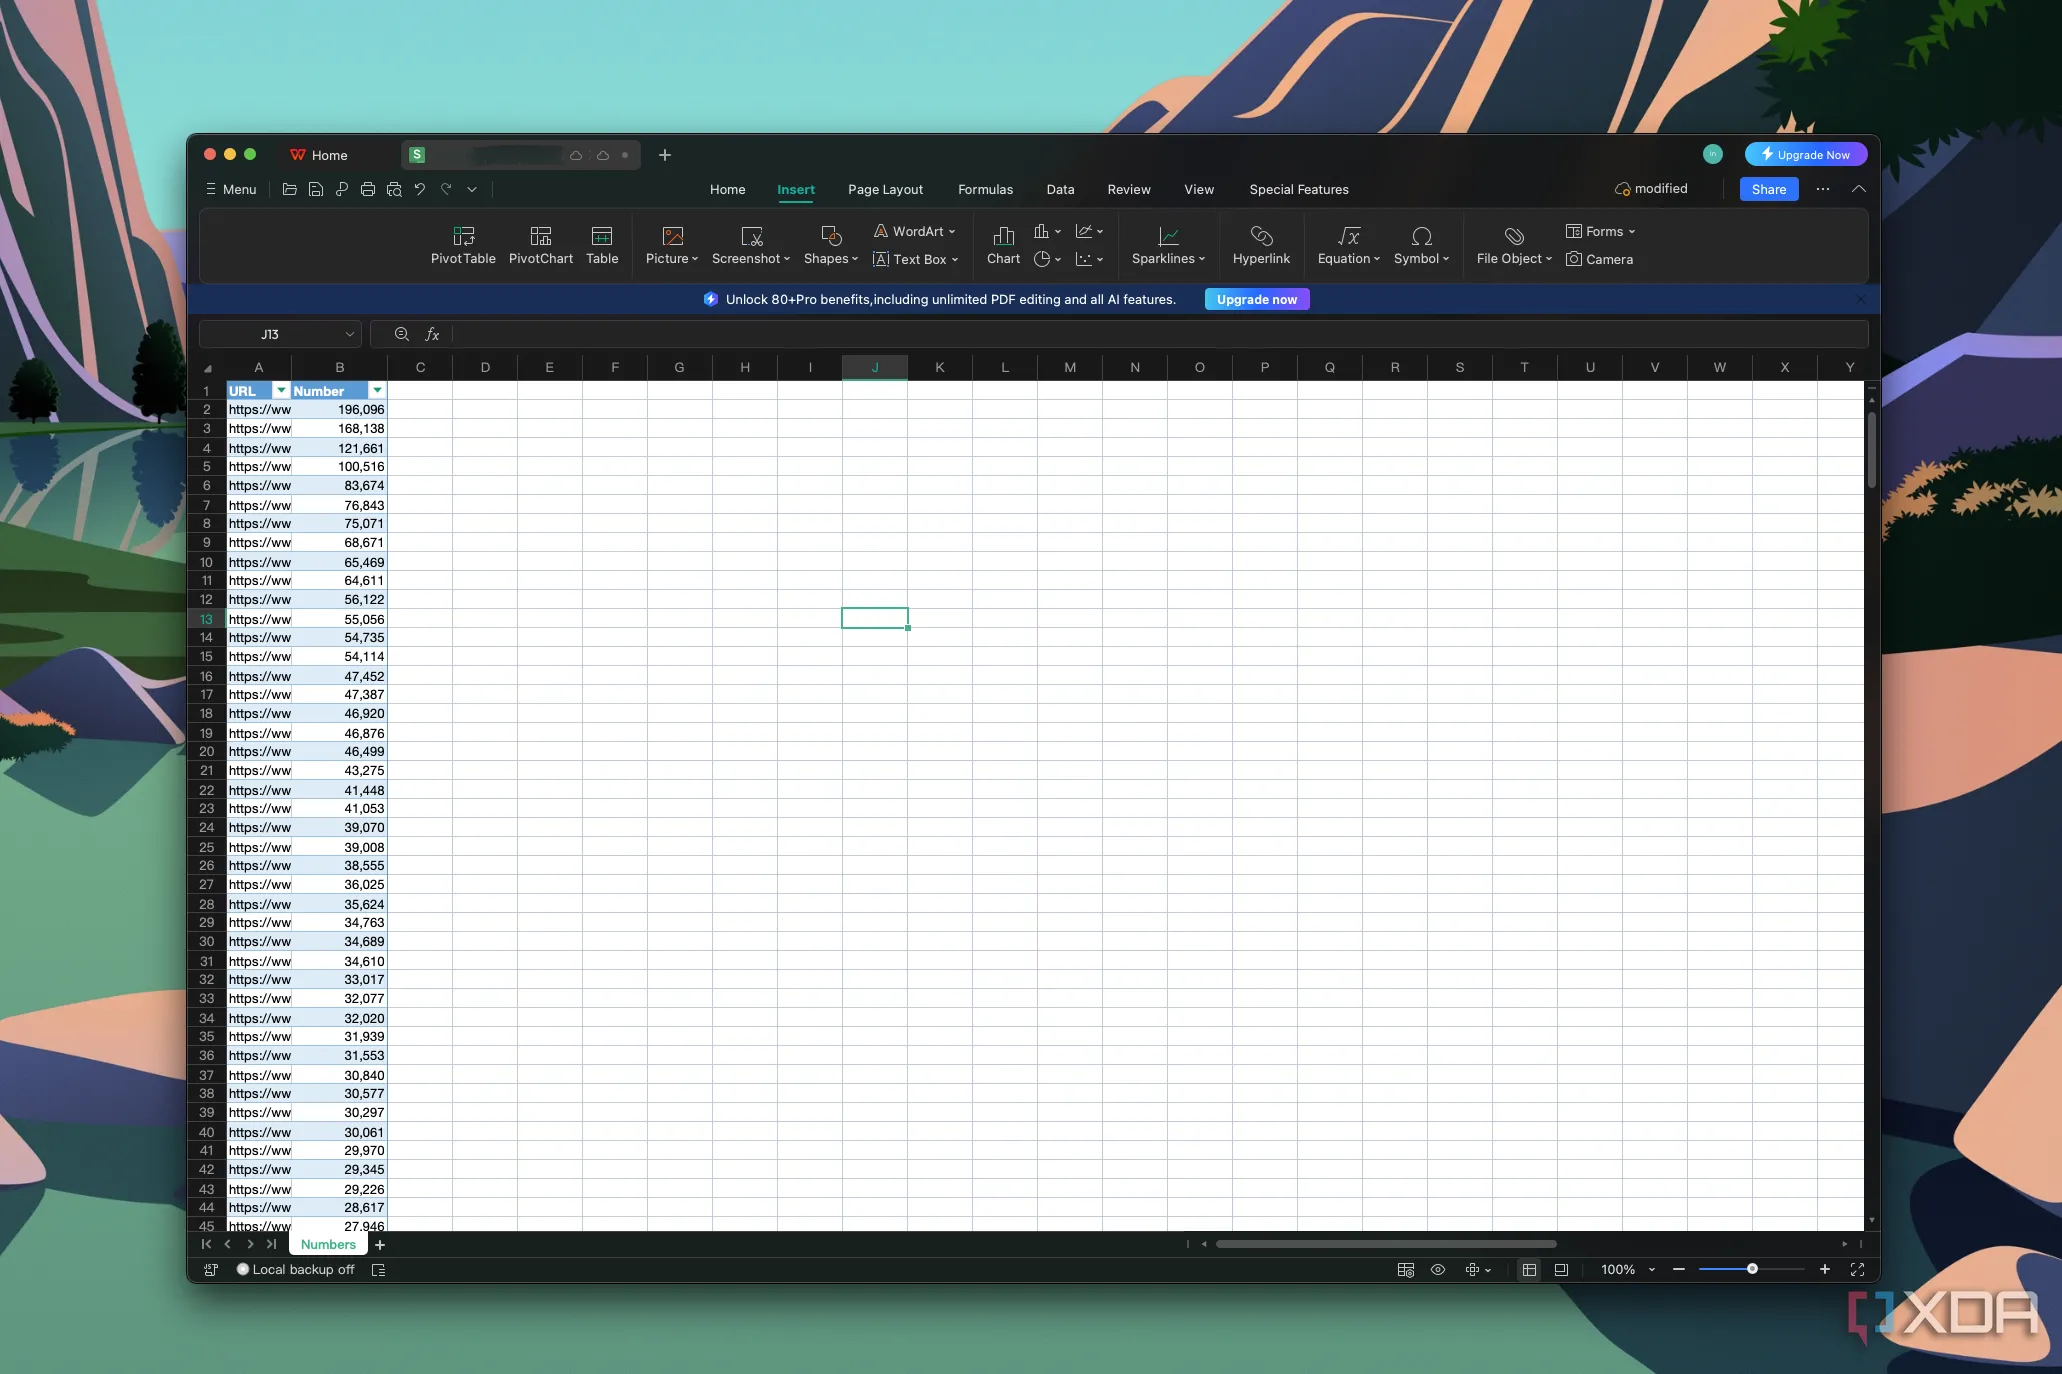The width and height of the screenshot is (2062, 1374).
Task: Click the blue Share button
Action: tap(1768, 189)
